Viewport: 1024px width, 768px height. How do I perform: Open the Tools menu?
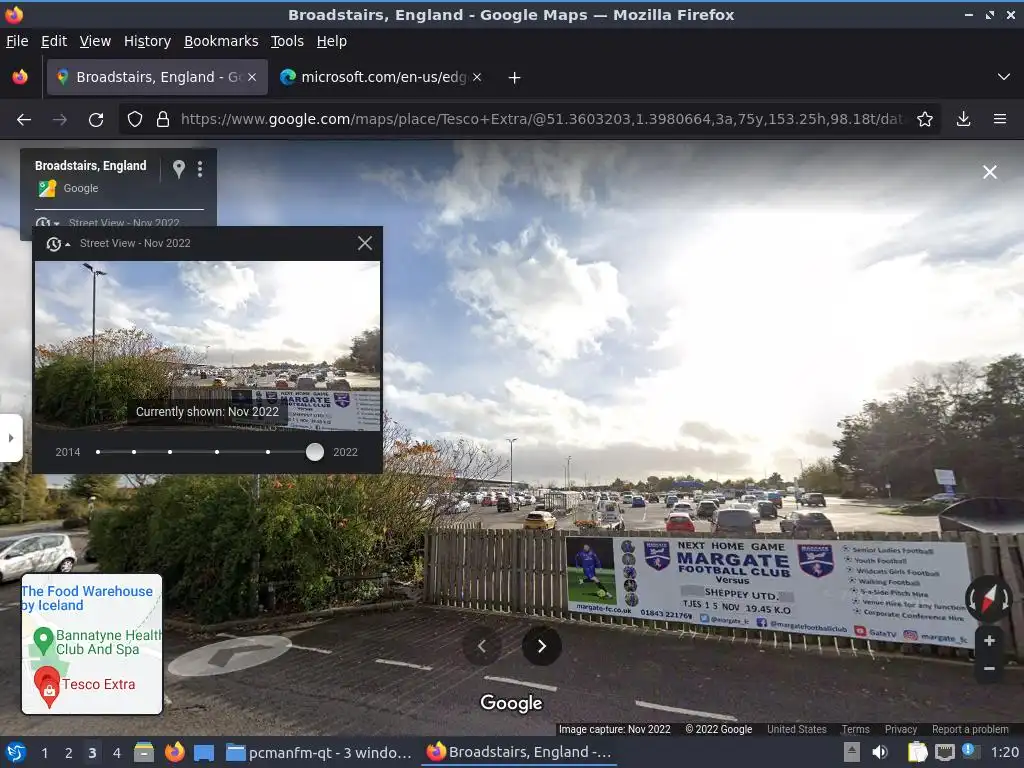(x=287, y=41)
